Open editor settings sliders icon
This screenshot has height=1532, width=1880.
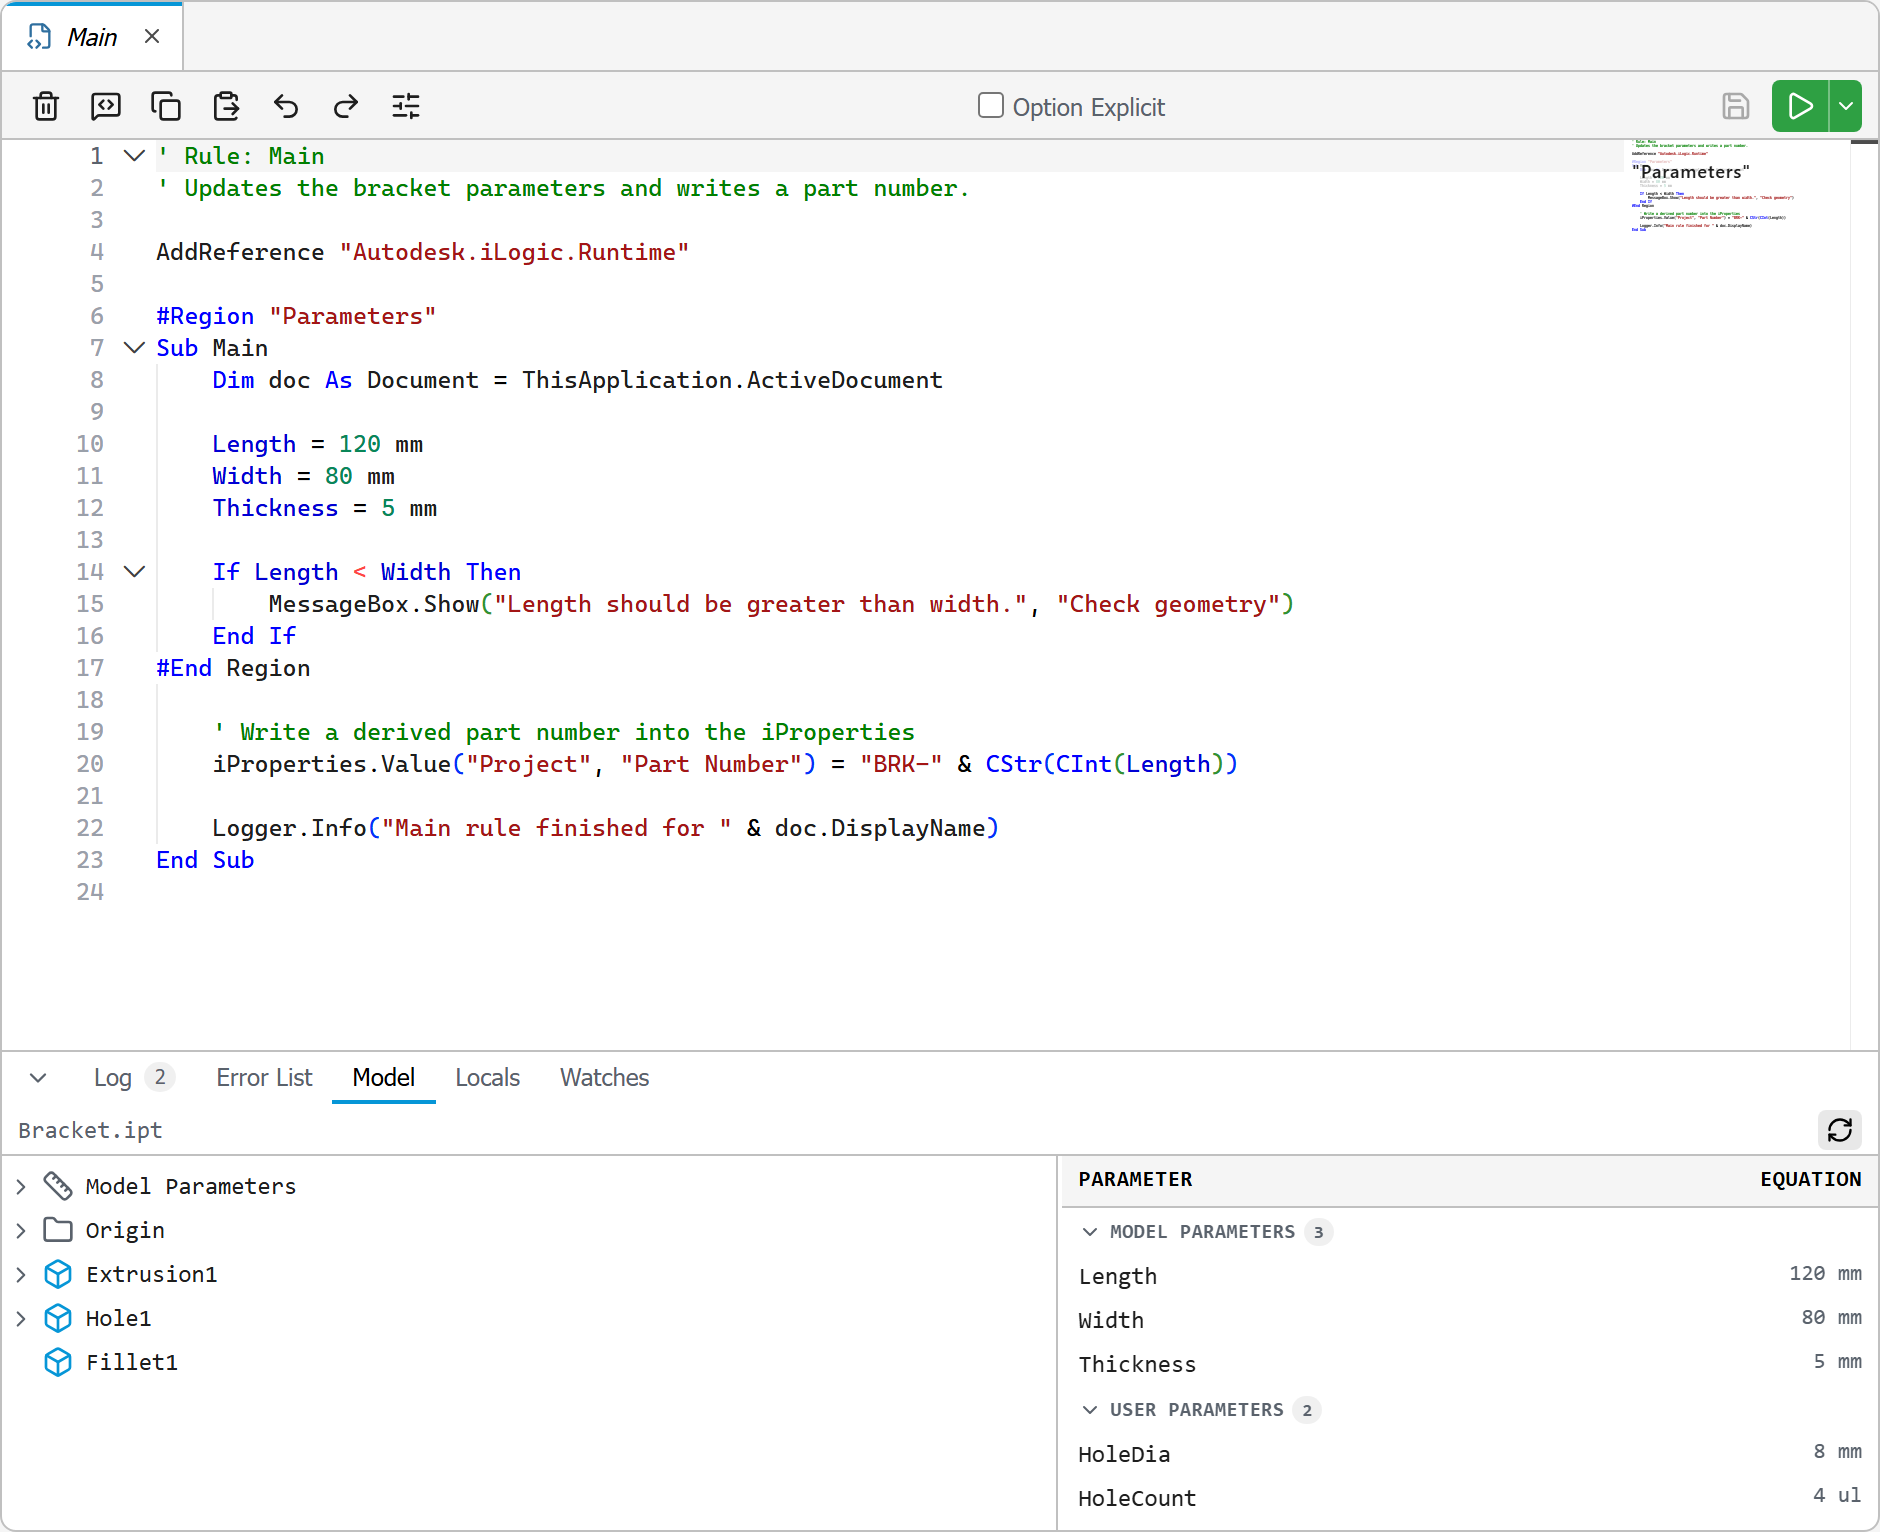tap(406, 106)
